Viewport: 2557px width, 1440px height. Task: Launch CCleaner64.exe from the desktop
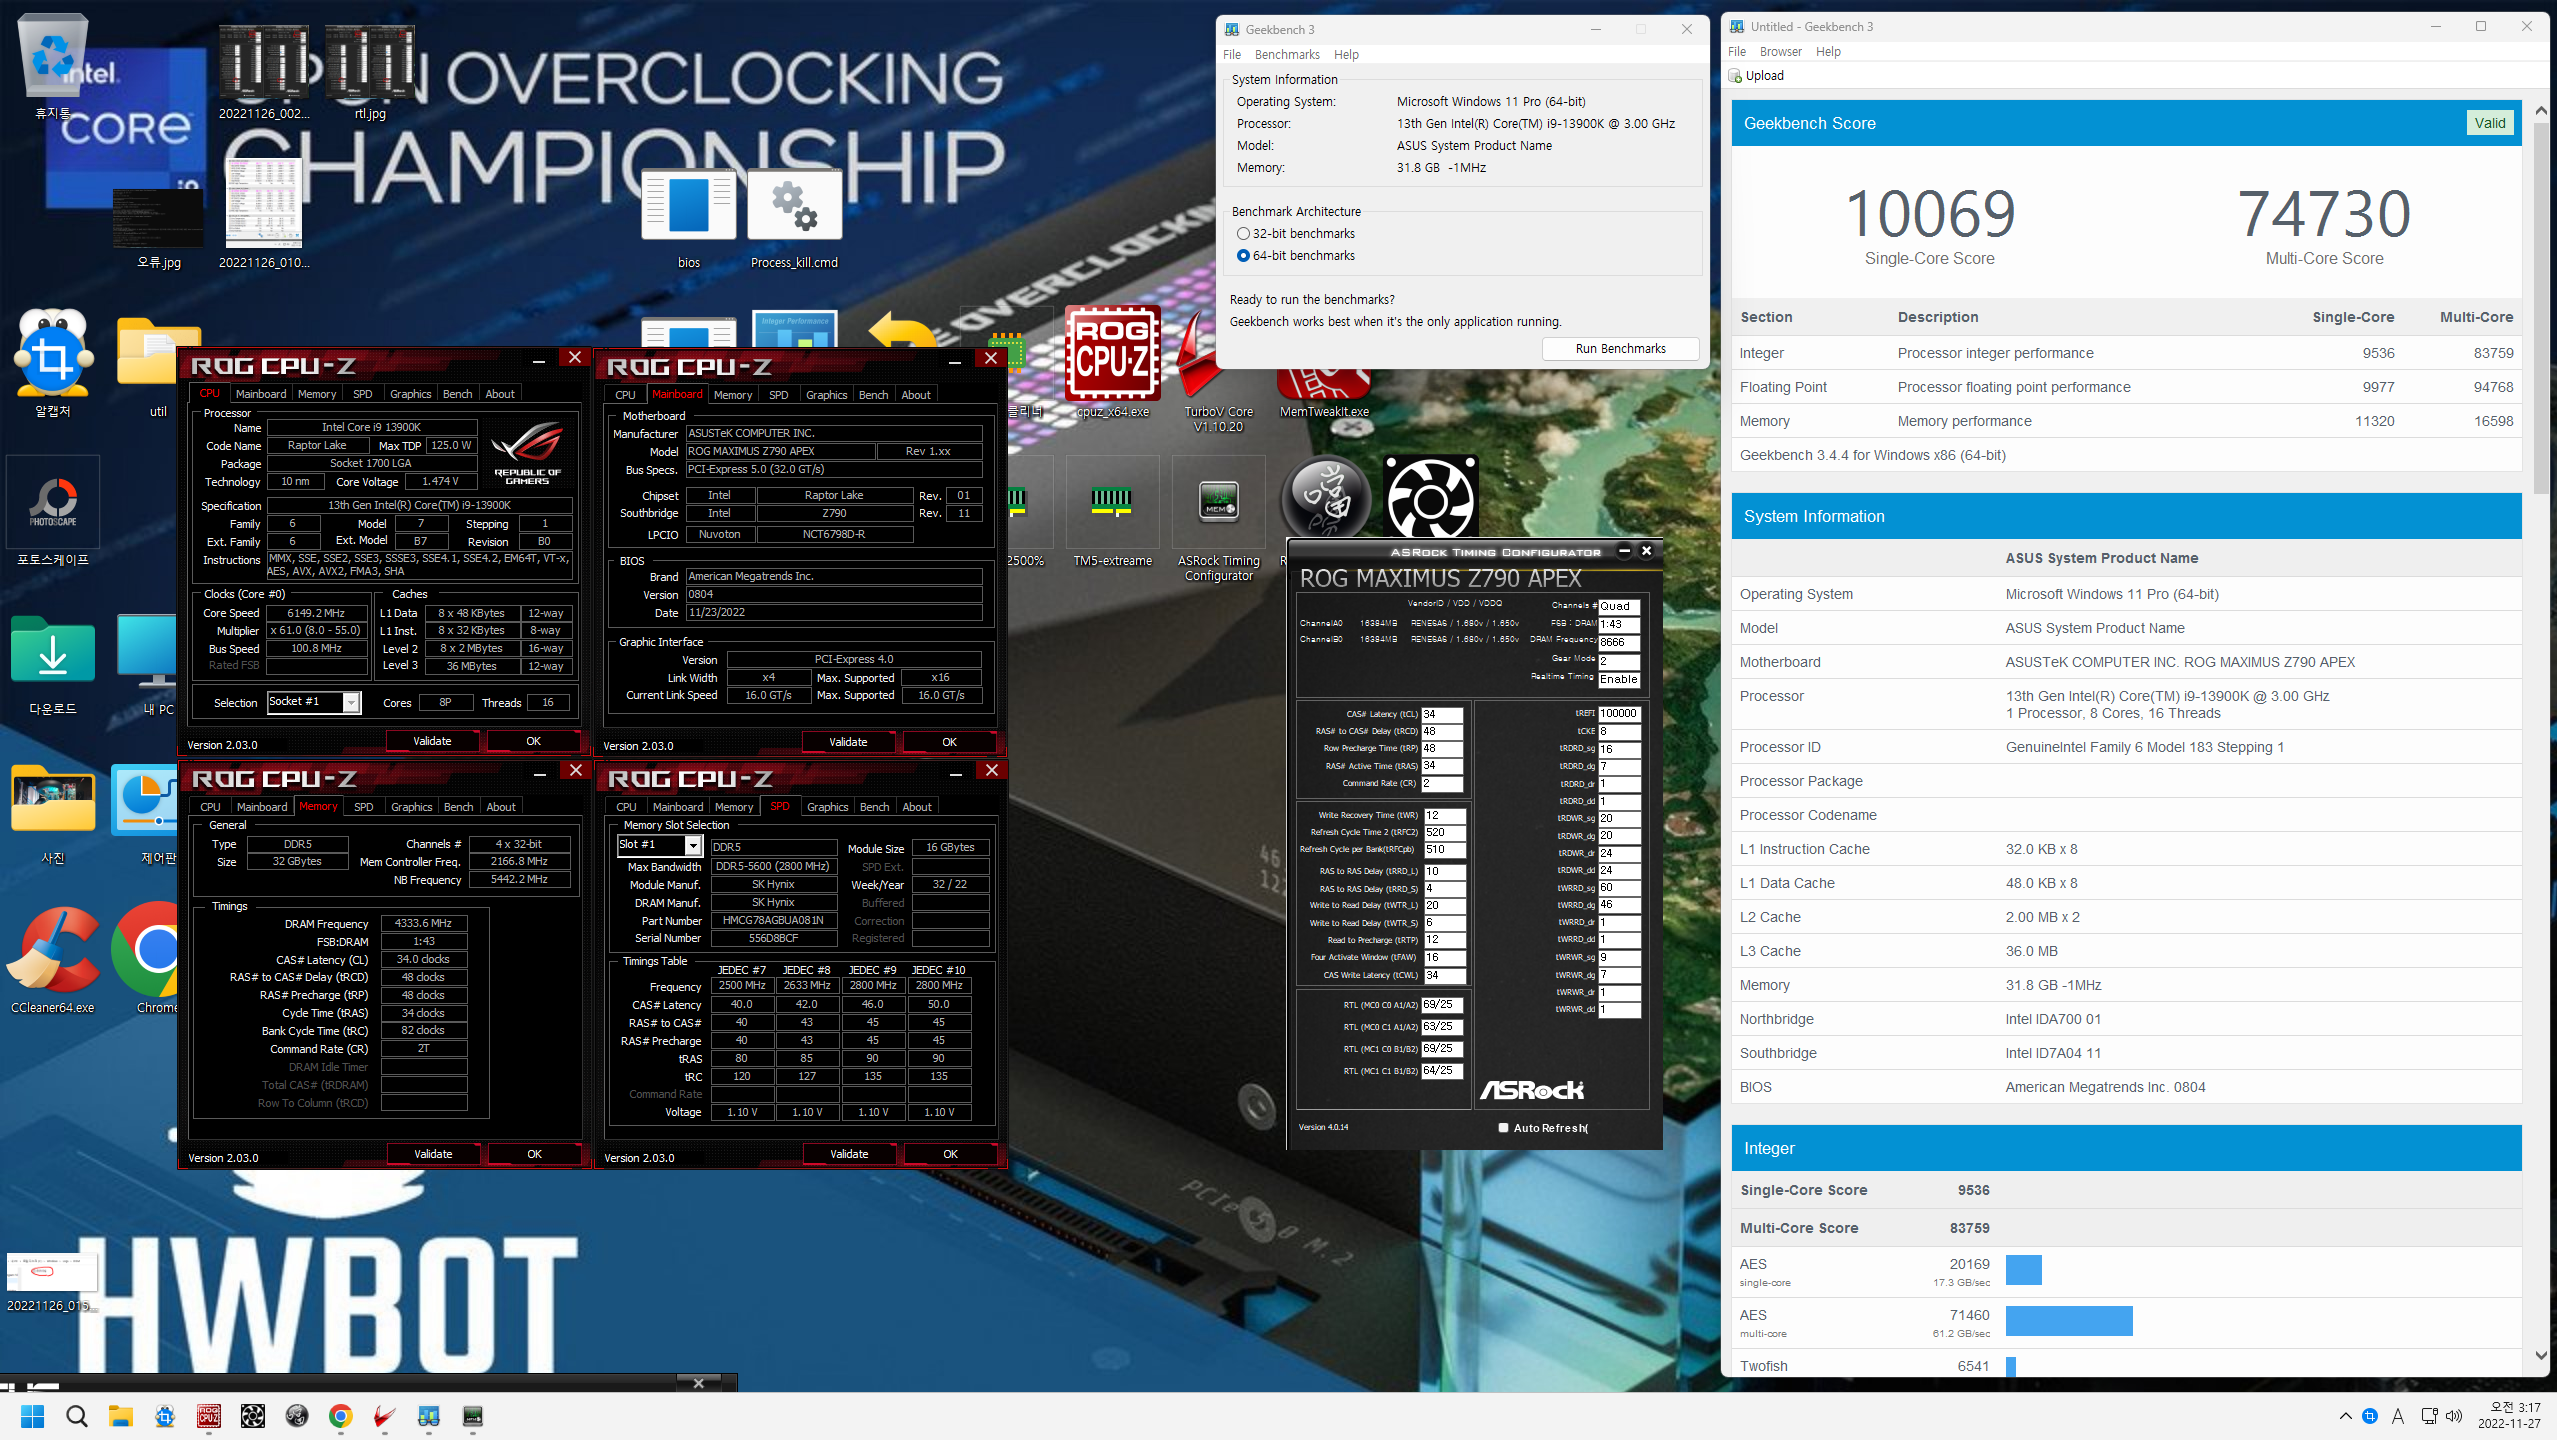(53, 960)
